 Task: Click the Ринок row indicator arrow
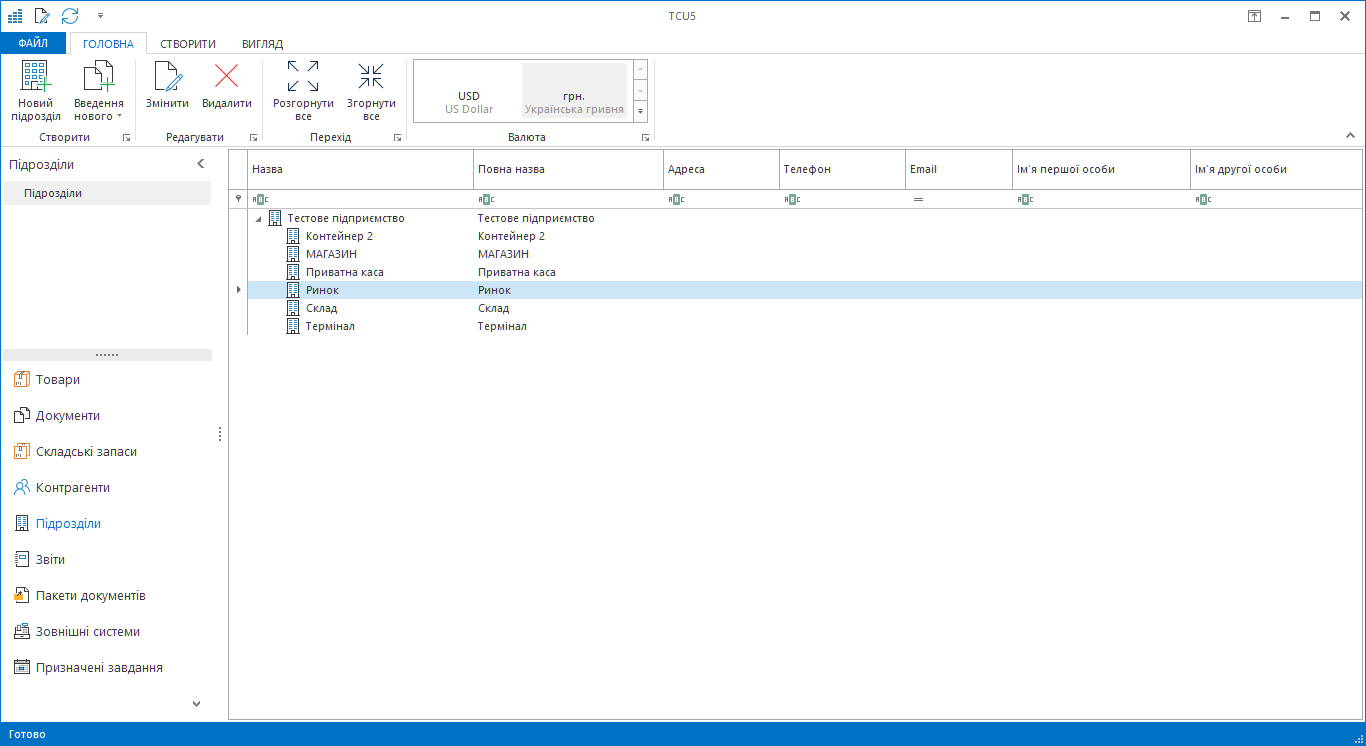tap(238, 290)
